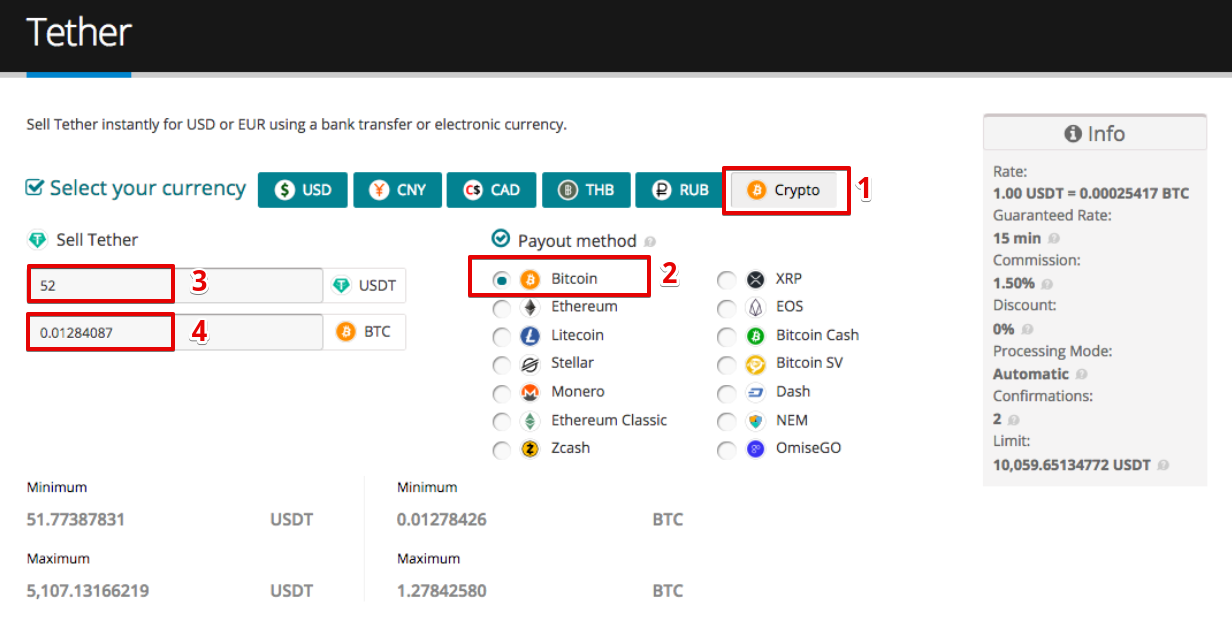
Task: Choose the Crypto currency button
Action: pos(785,190)
